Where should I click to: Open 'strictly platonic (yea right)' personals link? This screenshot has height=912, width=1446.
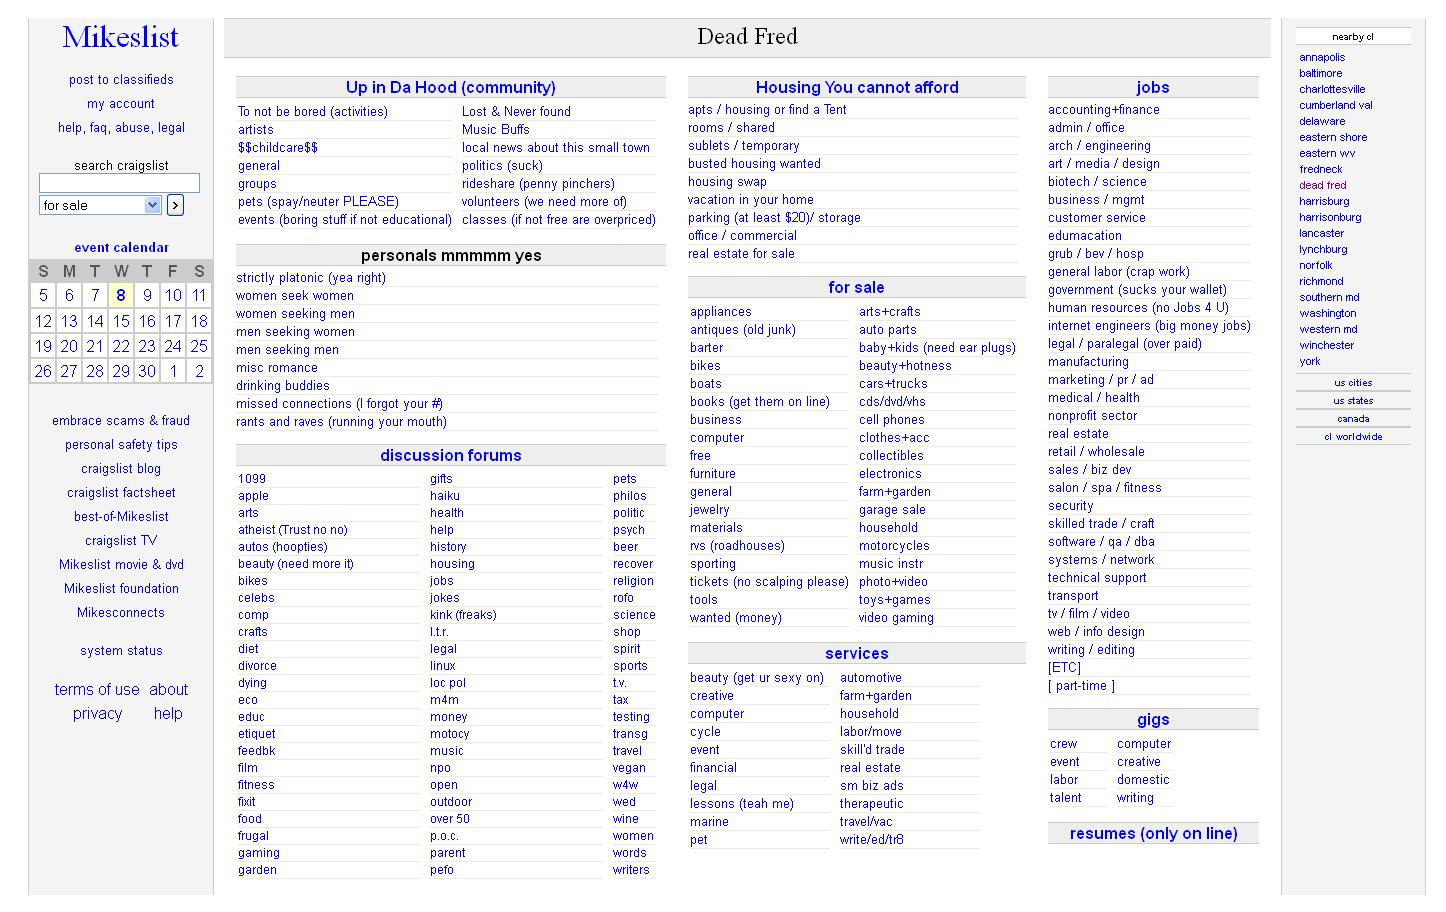tap(311, 278)
